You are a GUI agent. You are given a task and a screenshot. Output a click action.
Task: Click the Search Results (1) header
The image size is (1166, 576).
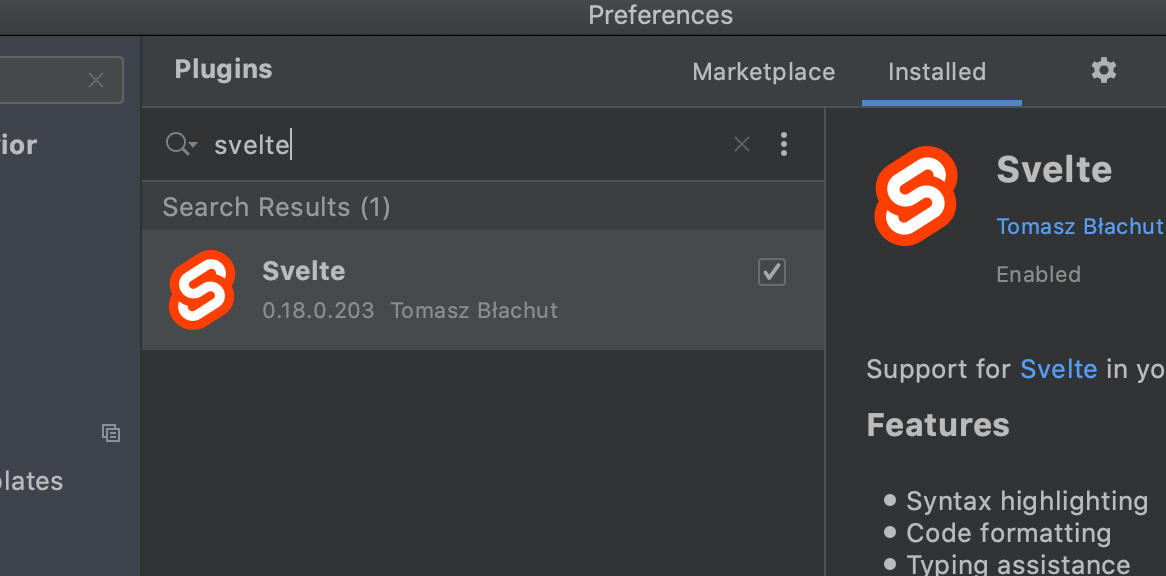276,207
